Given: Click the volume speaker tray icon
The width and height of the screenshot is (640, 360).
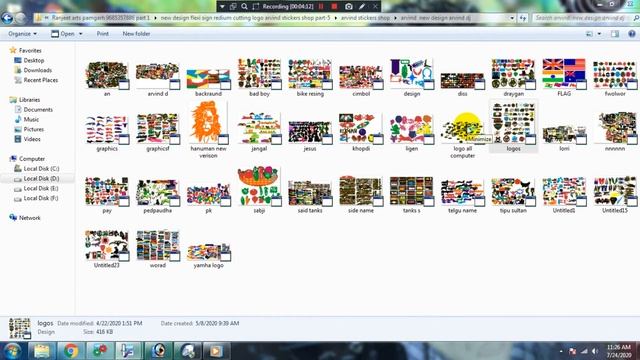Looking at the screenshot, I should 595,351.
